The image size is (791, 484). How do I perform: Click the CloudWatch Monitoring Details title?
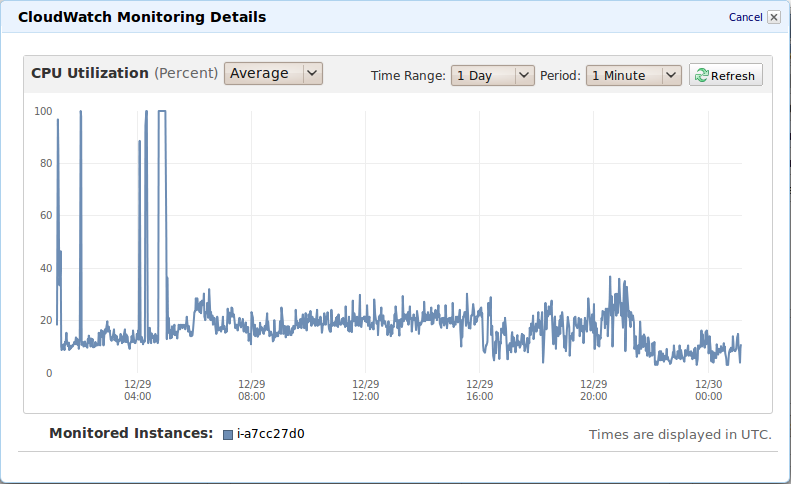(x=142, y=17)
